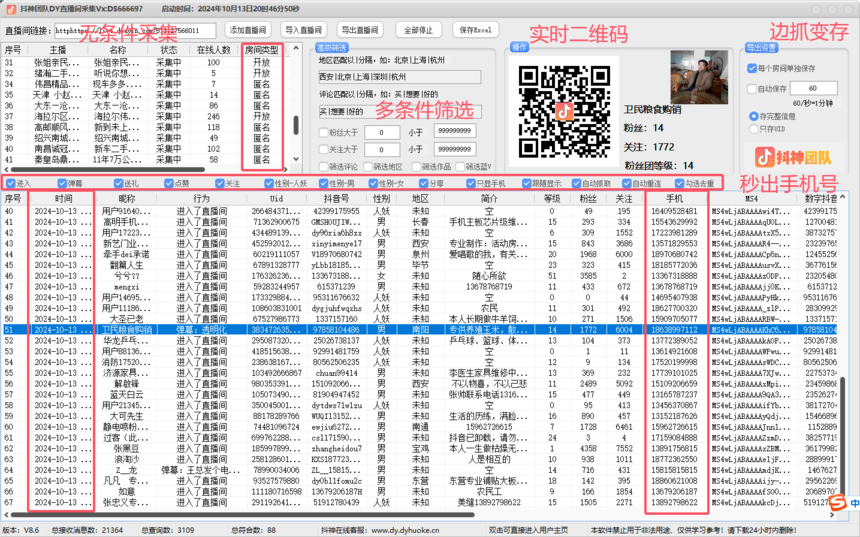This screenshot has width=860, height=537.
Task: Toggle the 分享 checkbox
Action: pos(423,183)
